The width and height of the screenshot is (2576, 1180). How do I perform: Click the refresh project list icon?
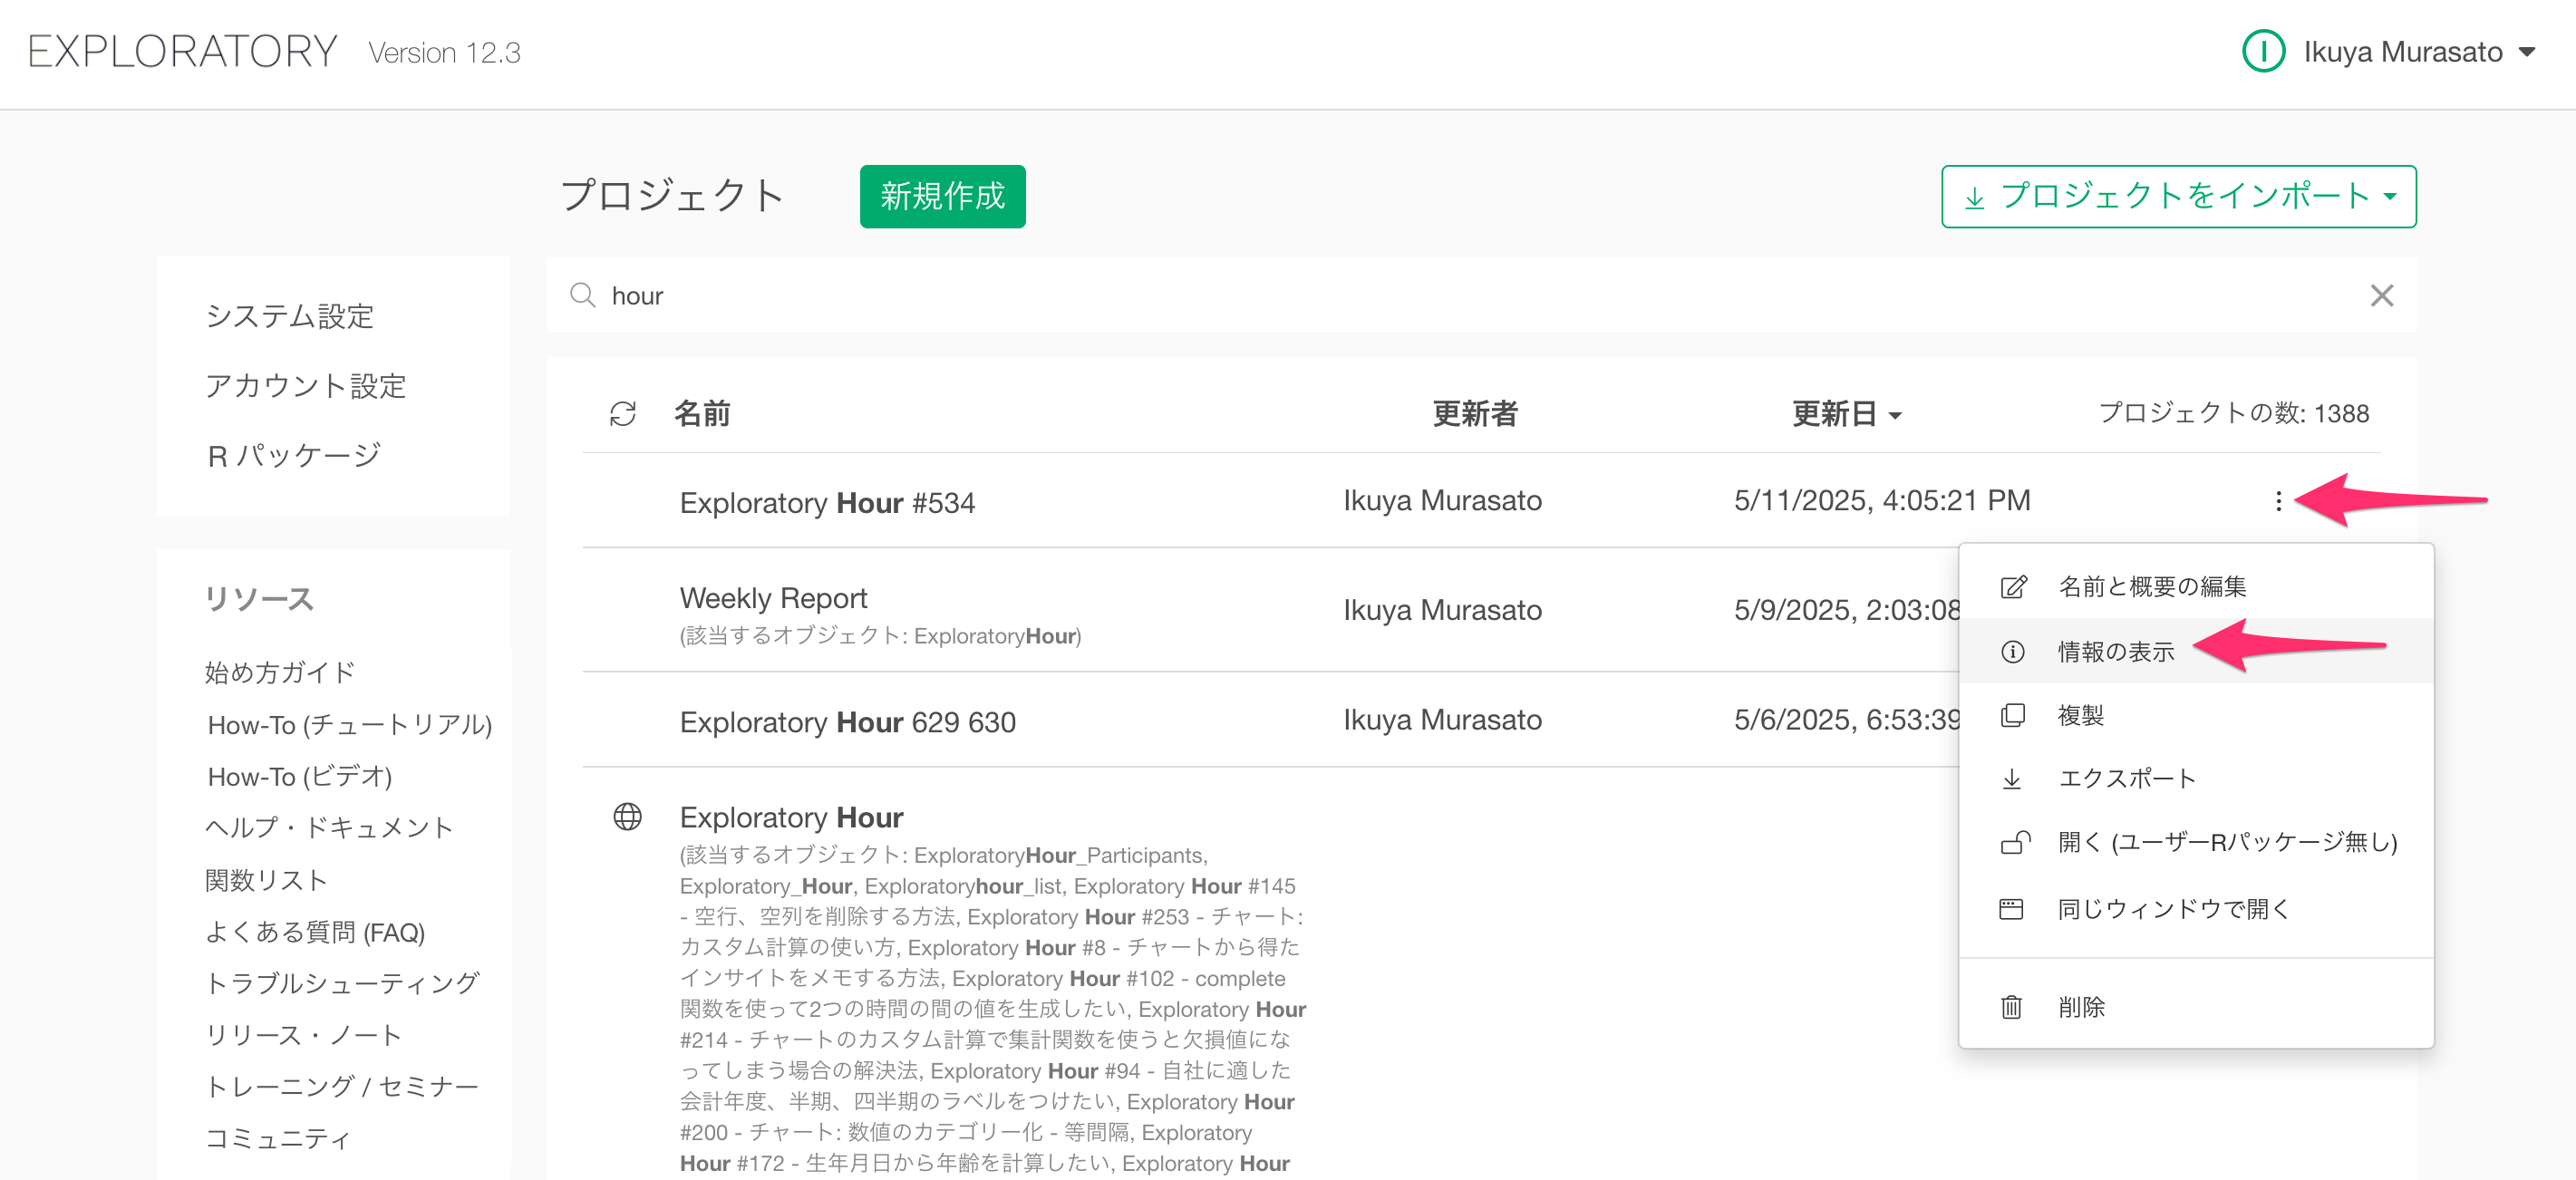point(623,413)
